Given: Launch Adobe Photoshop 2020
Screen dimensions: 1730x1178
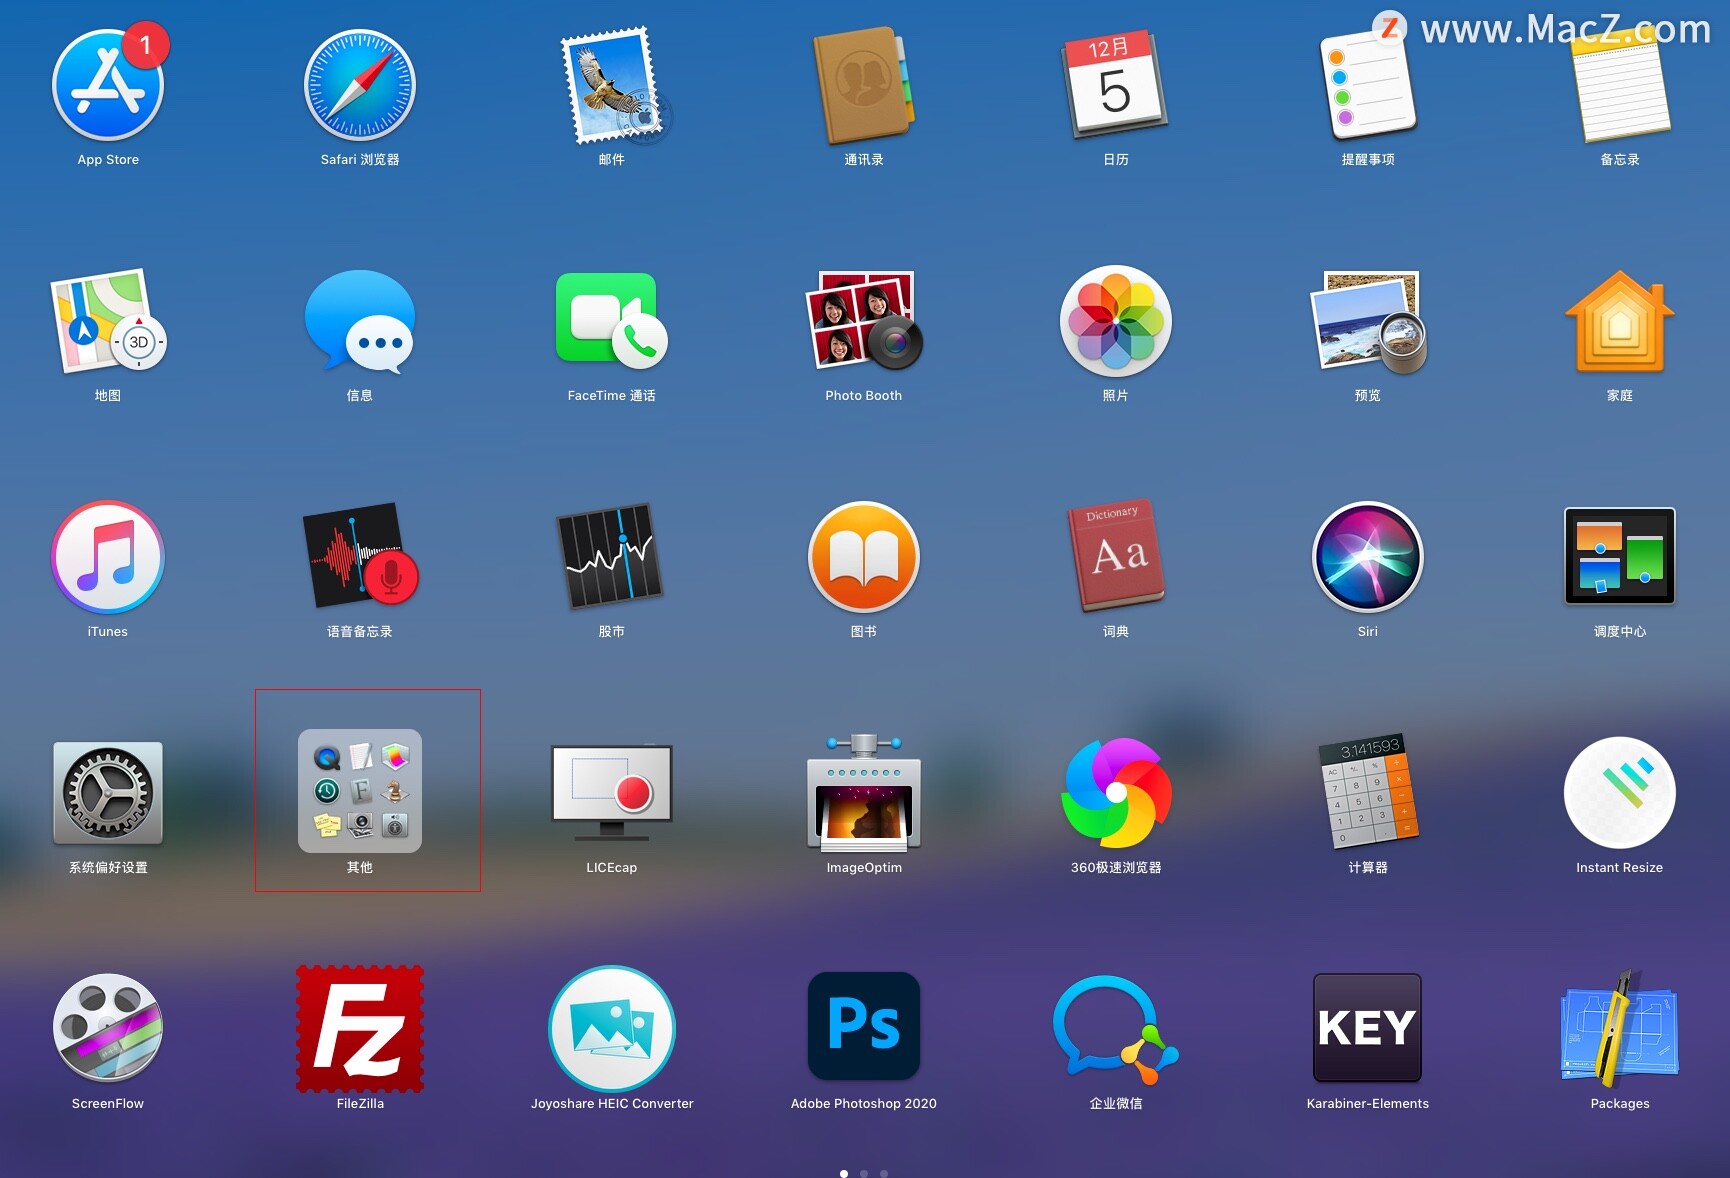Looking at the screenshot, I should click(x=864, y=1027).
